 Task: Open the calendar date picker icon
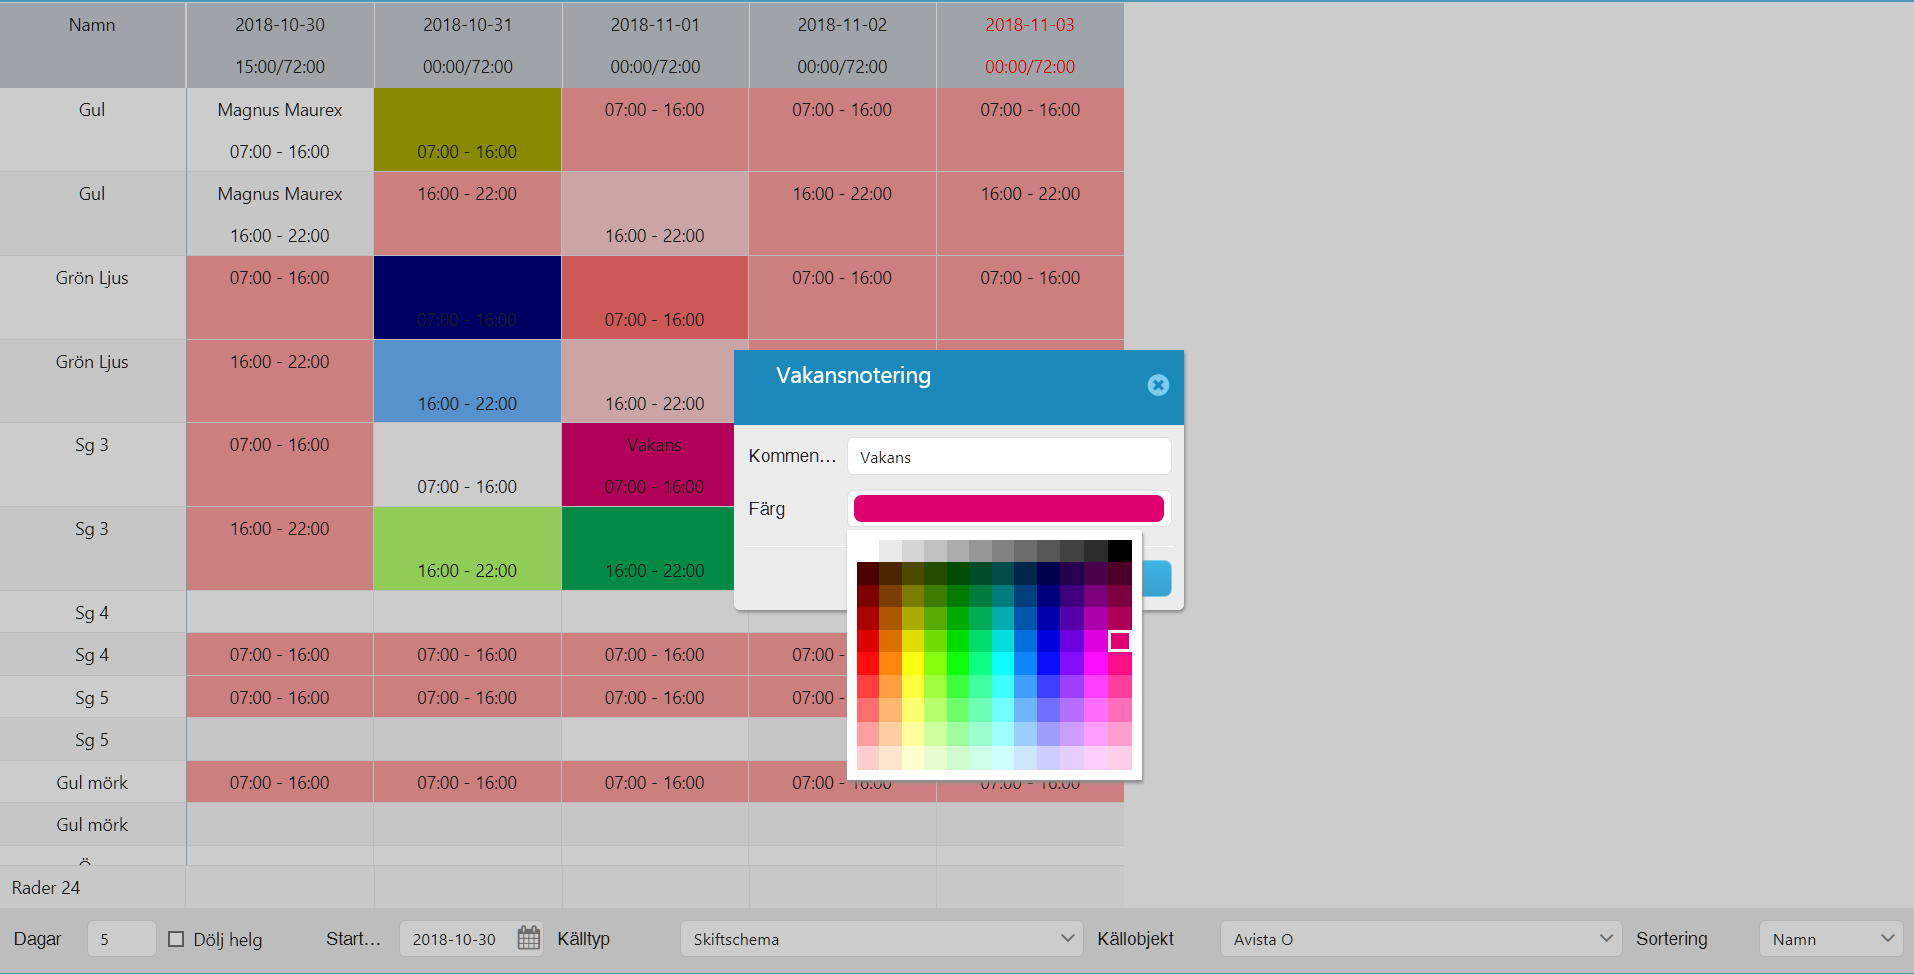coord(529,938)
